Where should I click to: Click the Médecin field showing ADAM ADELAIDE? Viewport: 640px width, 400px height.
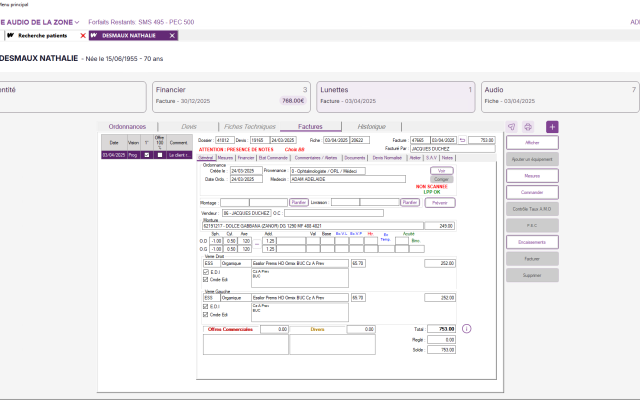pyautogui.click(x=348, y=179)
